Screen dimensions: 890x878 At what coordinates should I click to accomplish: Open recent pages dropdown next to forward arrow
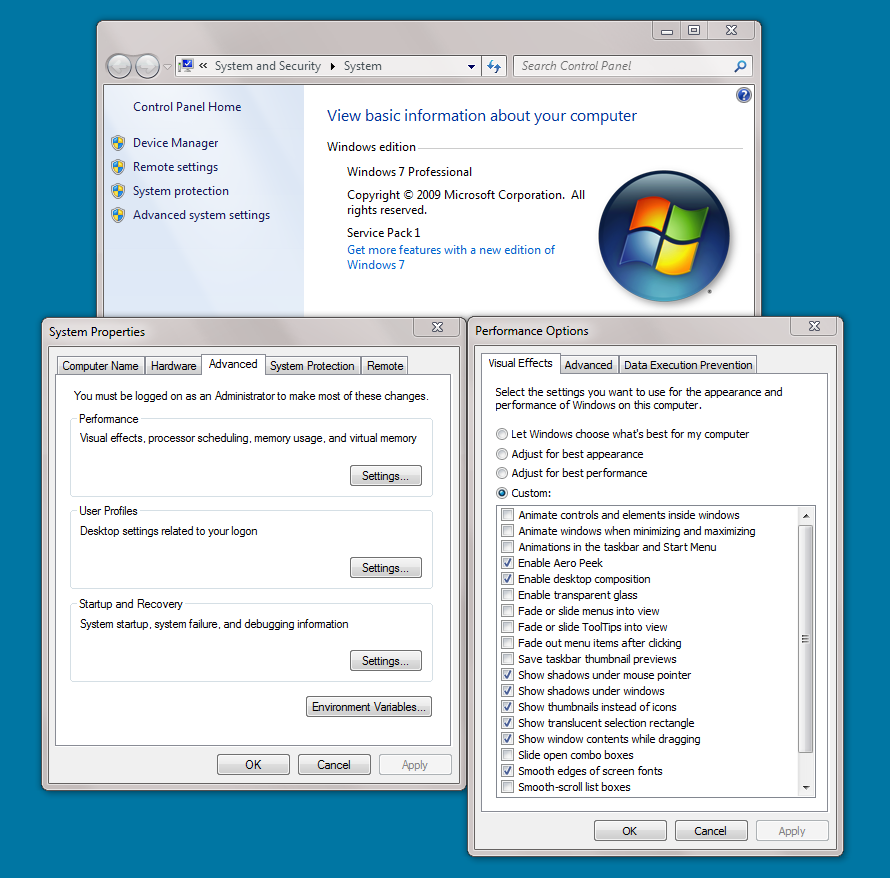click(x=167, y=66)
